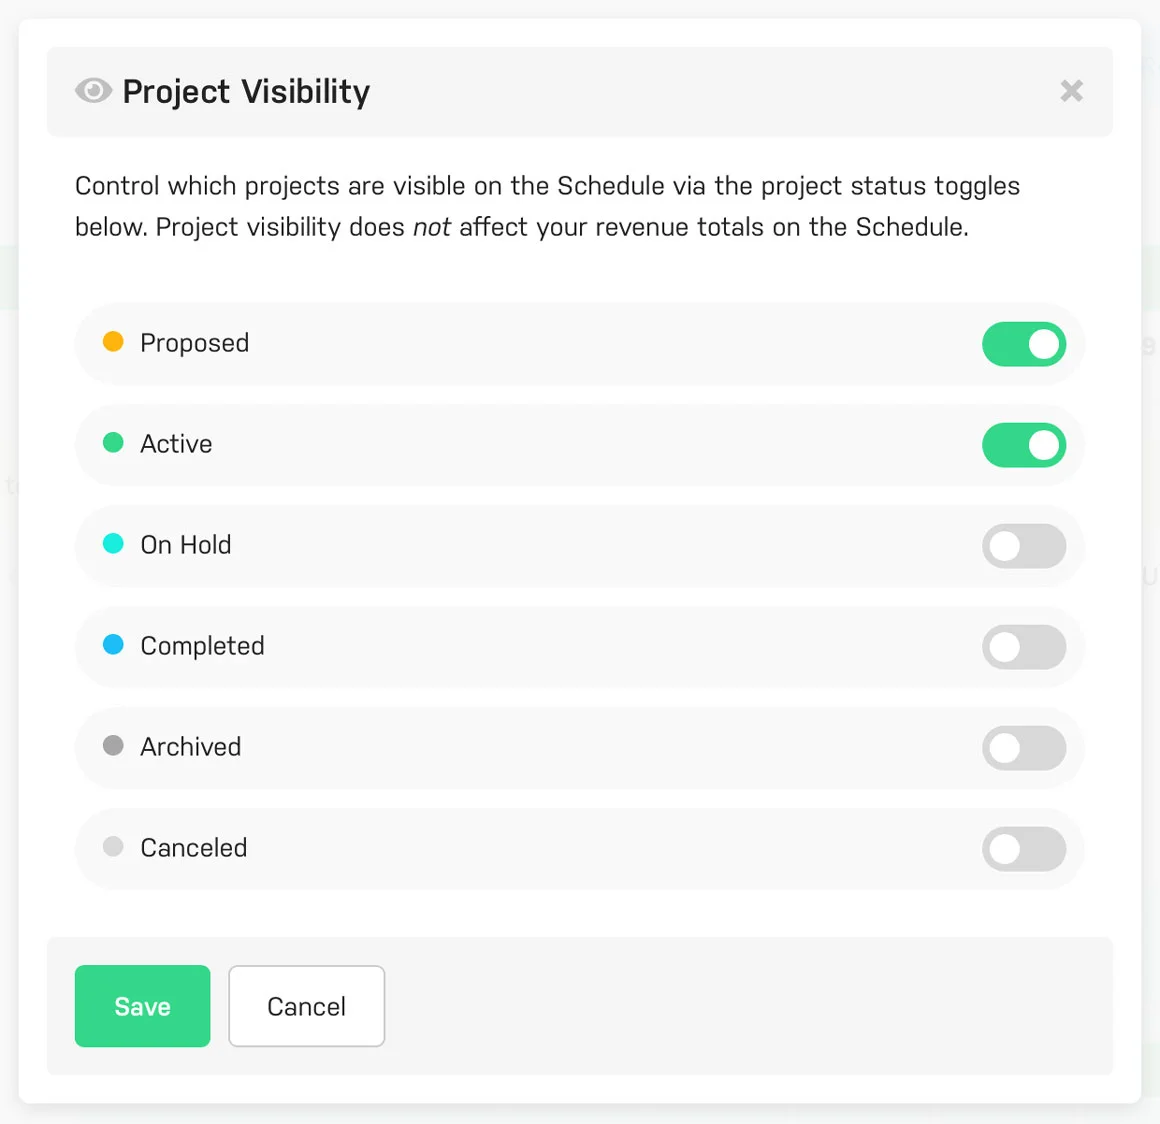Image resolution: width=1160 pixels, height=1124 pixels.
Task: Enable the On Hold toggle
Action: click(1024, 546)
